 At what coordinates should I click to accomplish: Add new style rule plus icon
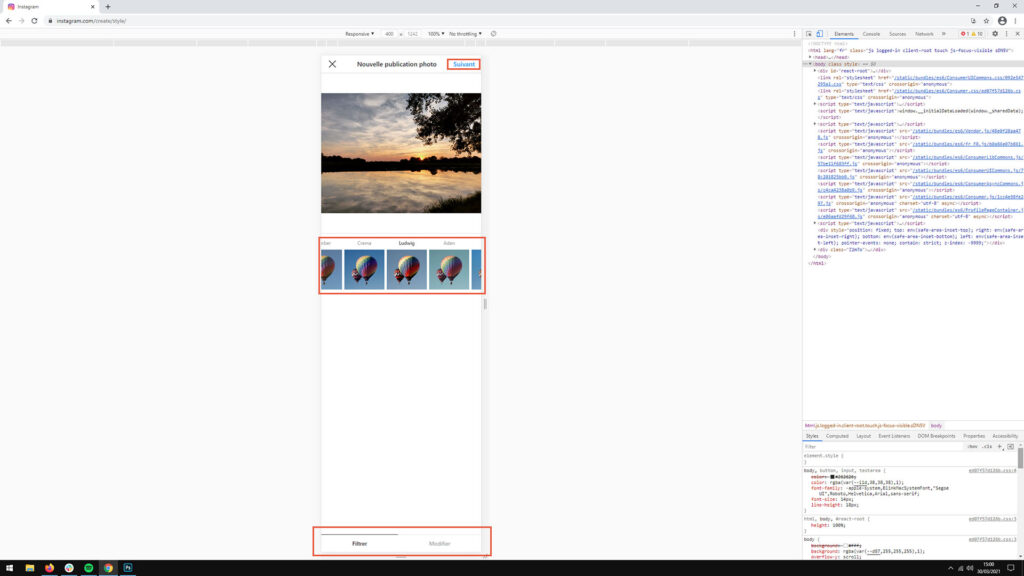point(999,447)
